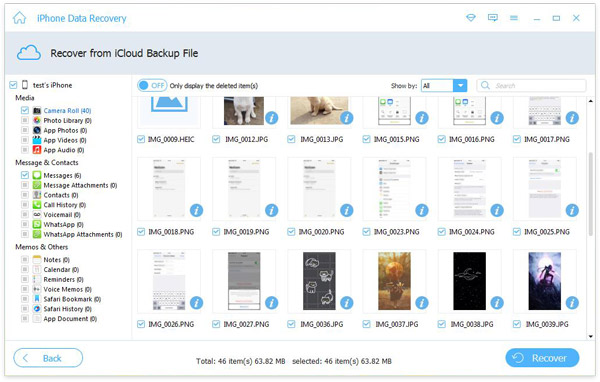Focus the Search input field

click(x=531, y=85)
